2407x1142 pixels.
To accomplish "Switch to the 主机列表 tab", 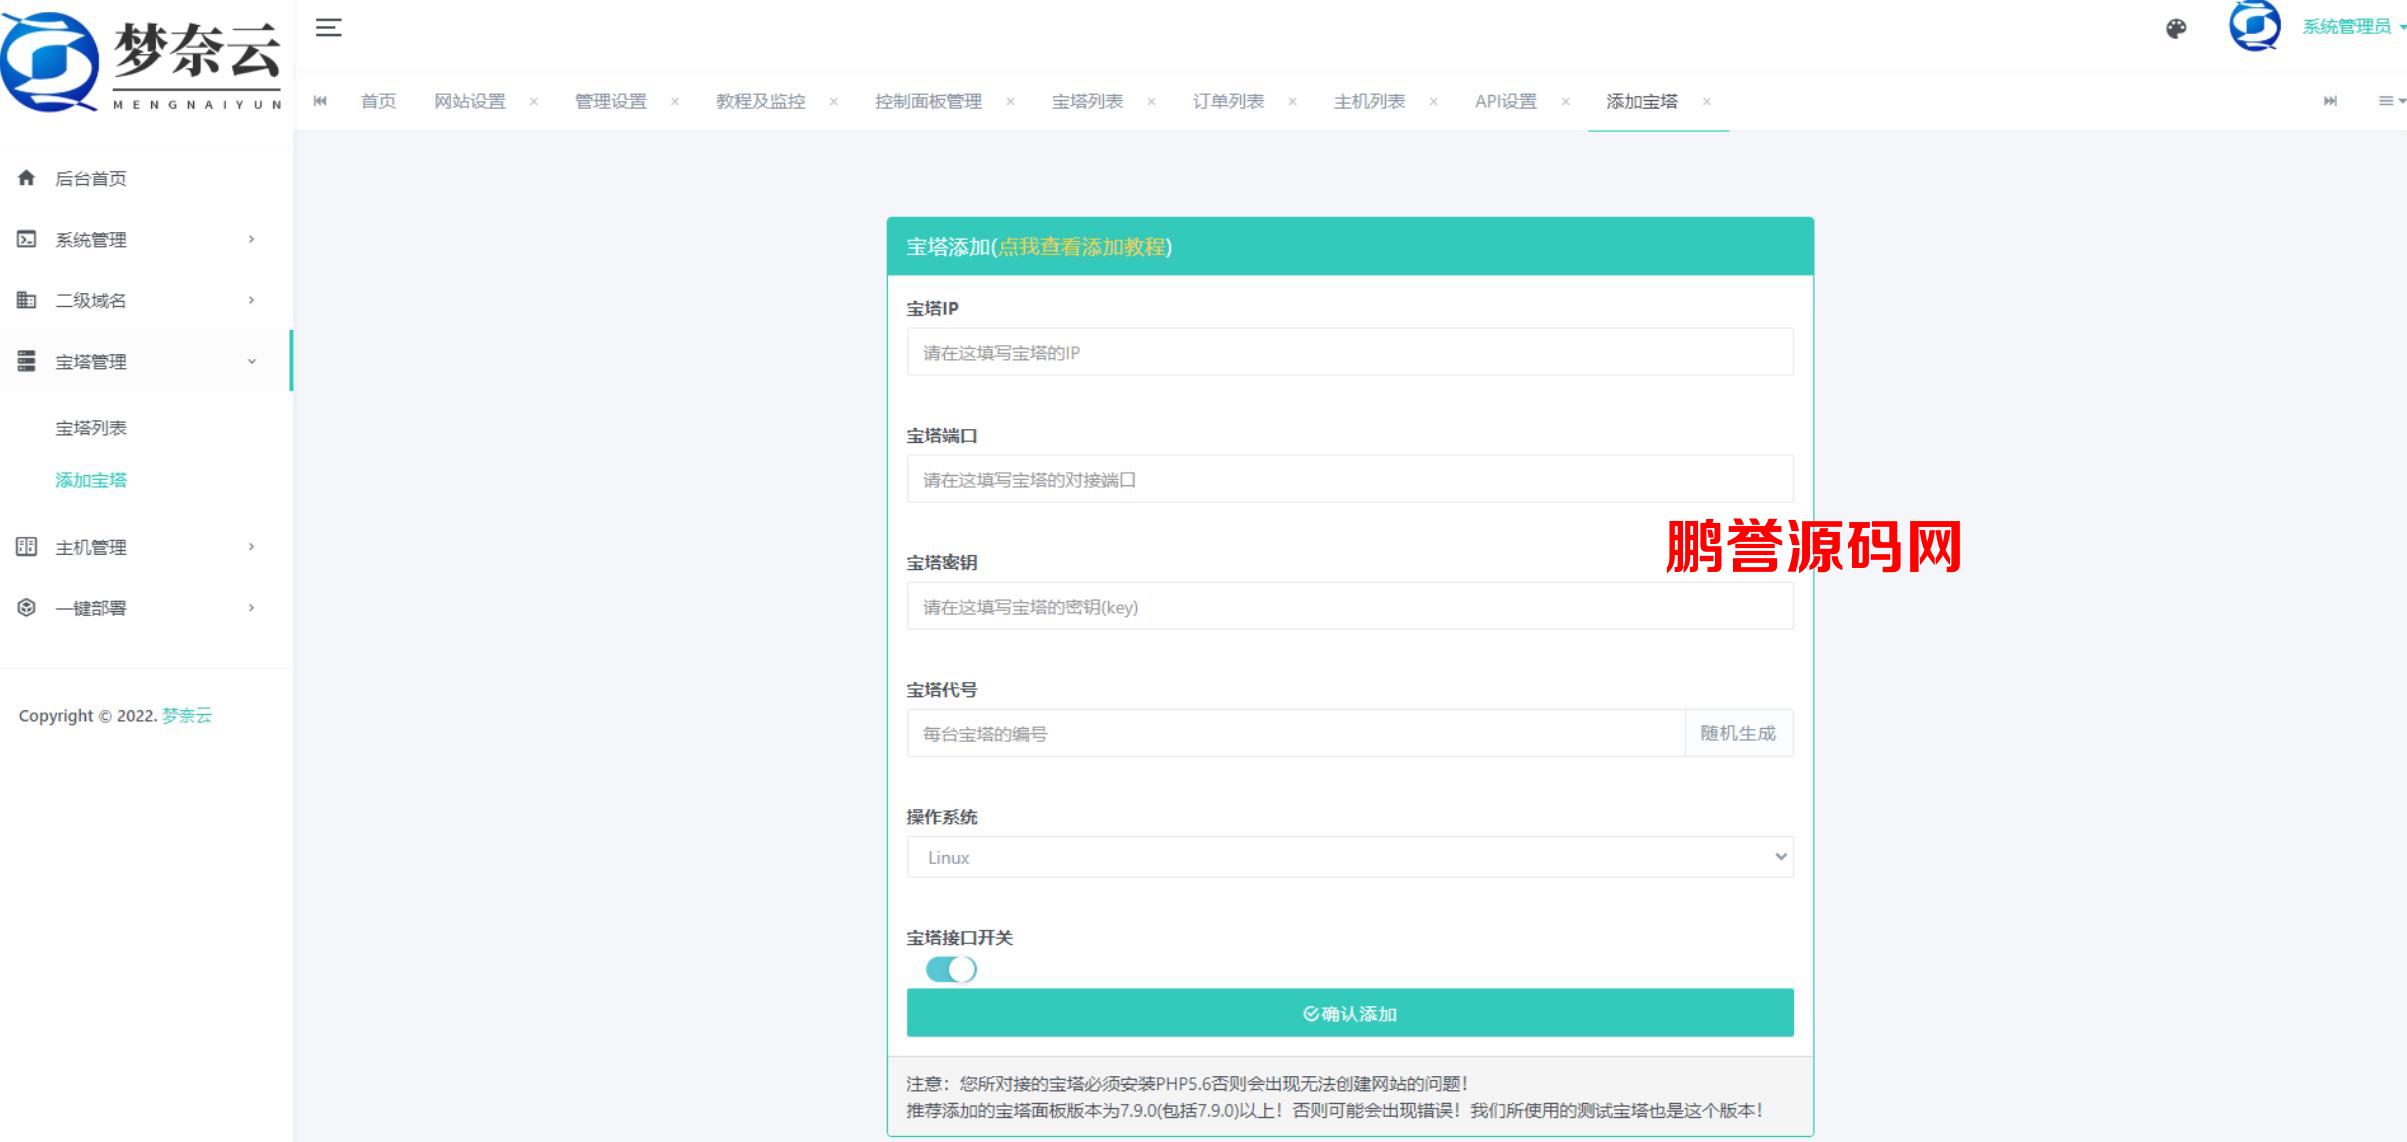I will (1369, 101).
